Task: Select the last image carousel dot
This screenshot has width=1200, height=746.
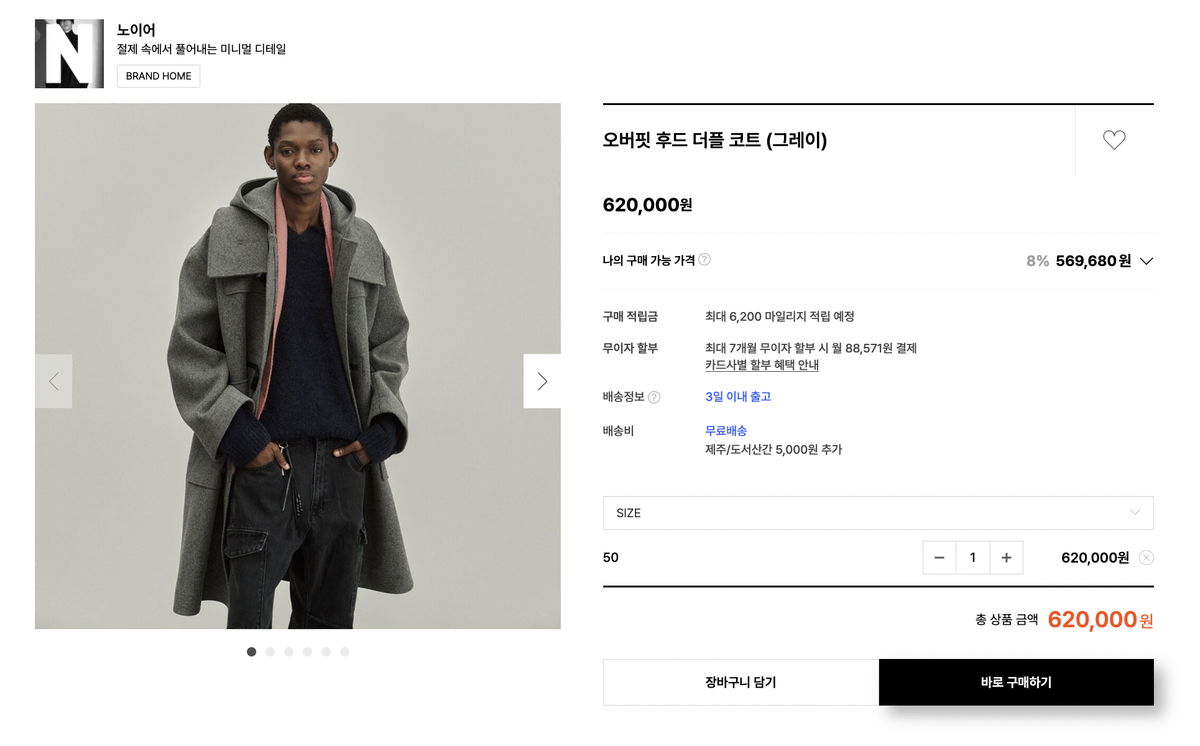Action: 345,652
